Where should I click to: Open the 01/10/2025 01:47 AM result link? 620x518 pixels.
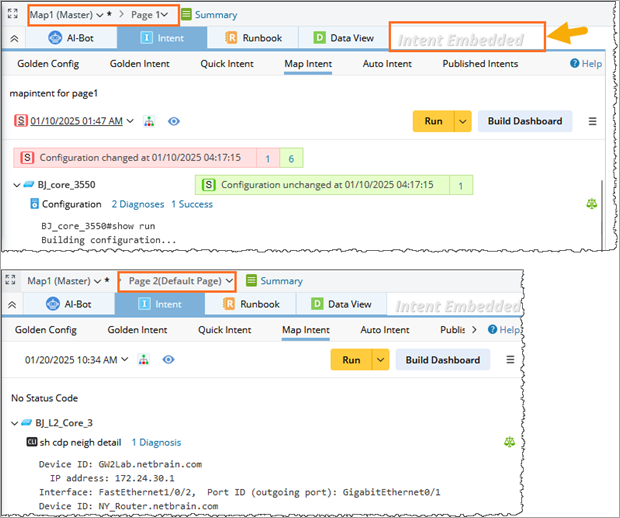(76, 121)
